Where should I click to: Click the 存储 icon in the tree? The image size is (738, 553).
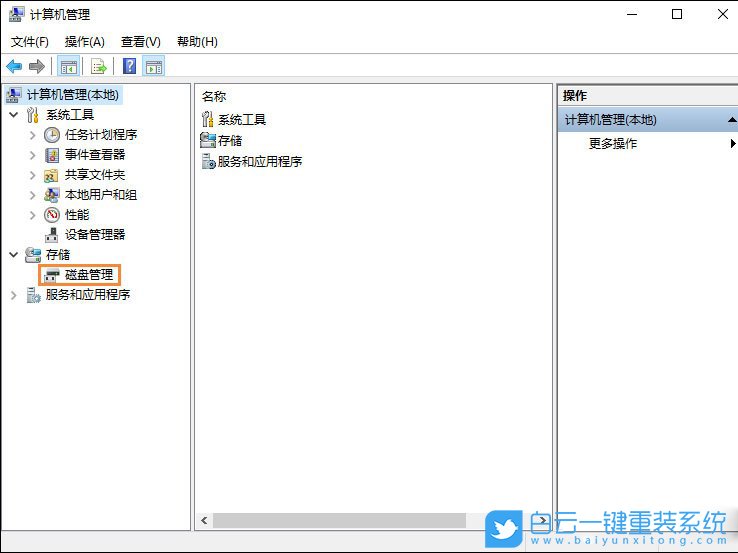[33, 255]
